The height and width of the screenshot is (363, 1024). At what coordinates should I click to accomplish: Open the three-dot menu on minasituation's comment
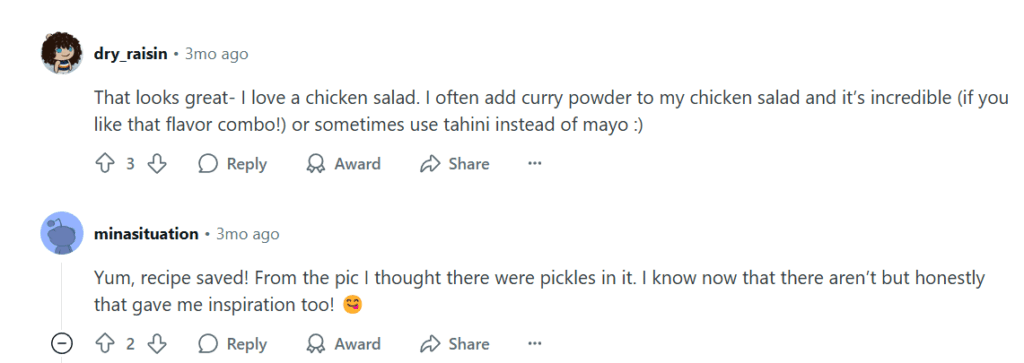coord(535,343)
